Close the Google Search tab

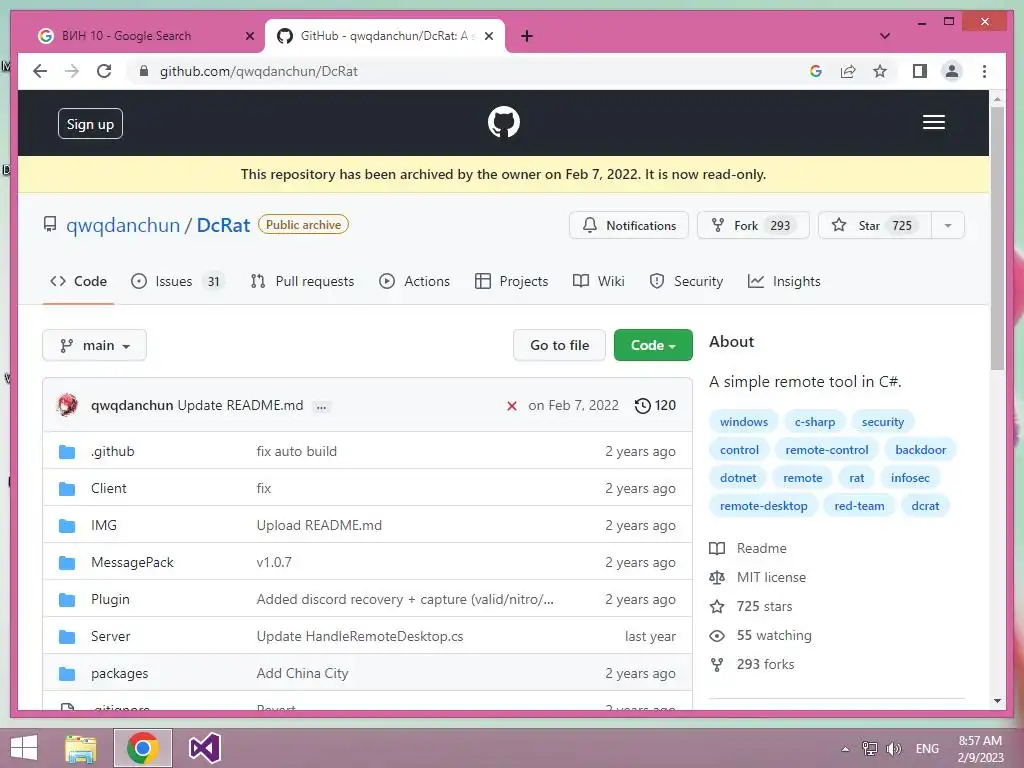point(249,36)
